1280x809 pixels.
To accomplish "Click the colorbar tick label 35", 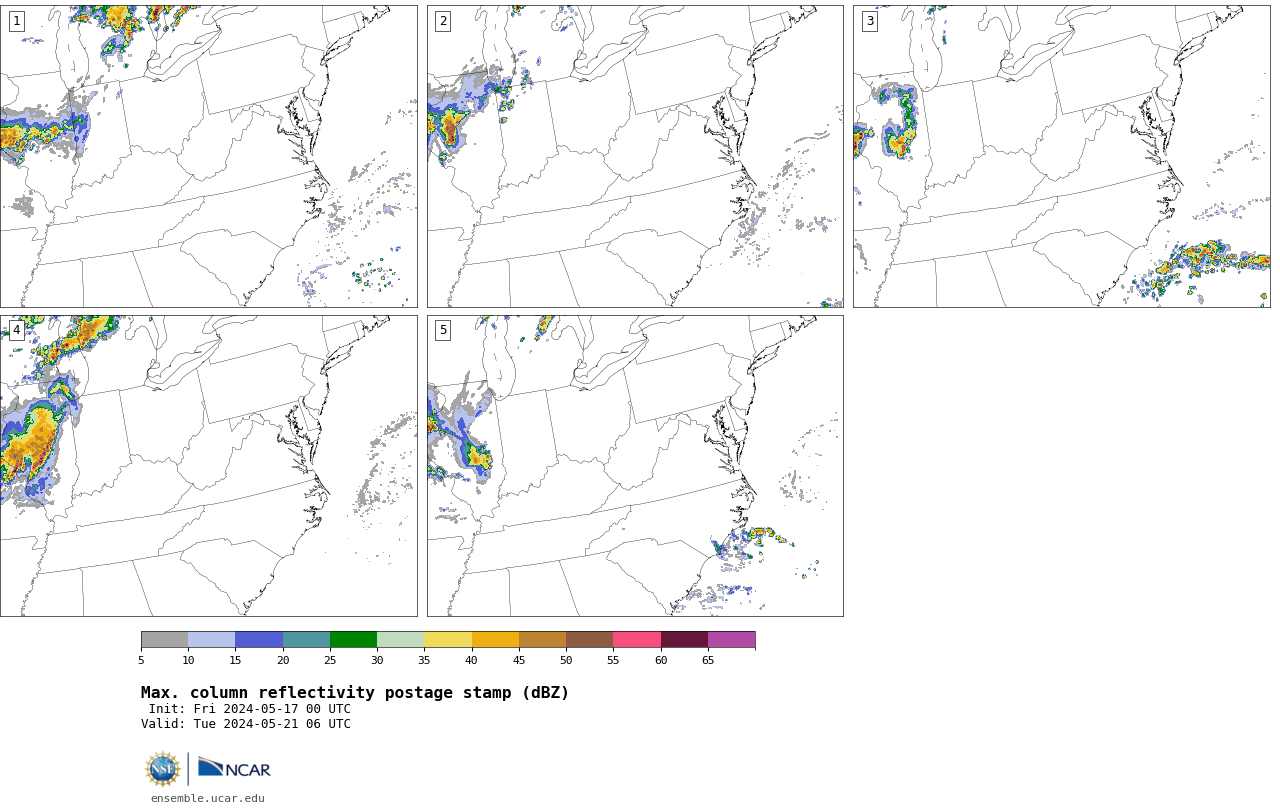I will tap(424, 660).
